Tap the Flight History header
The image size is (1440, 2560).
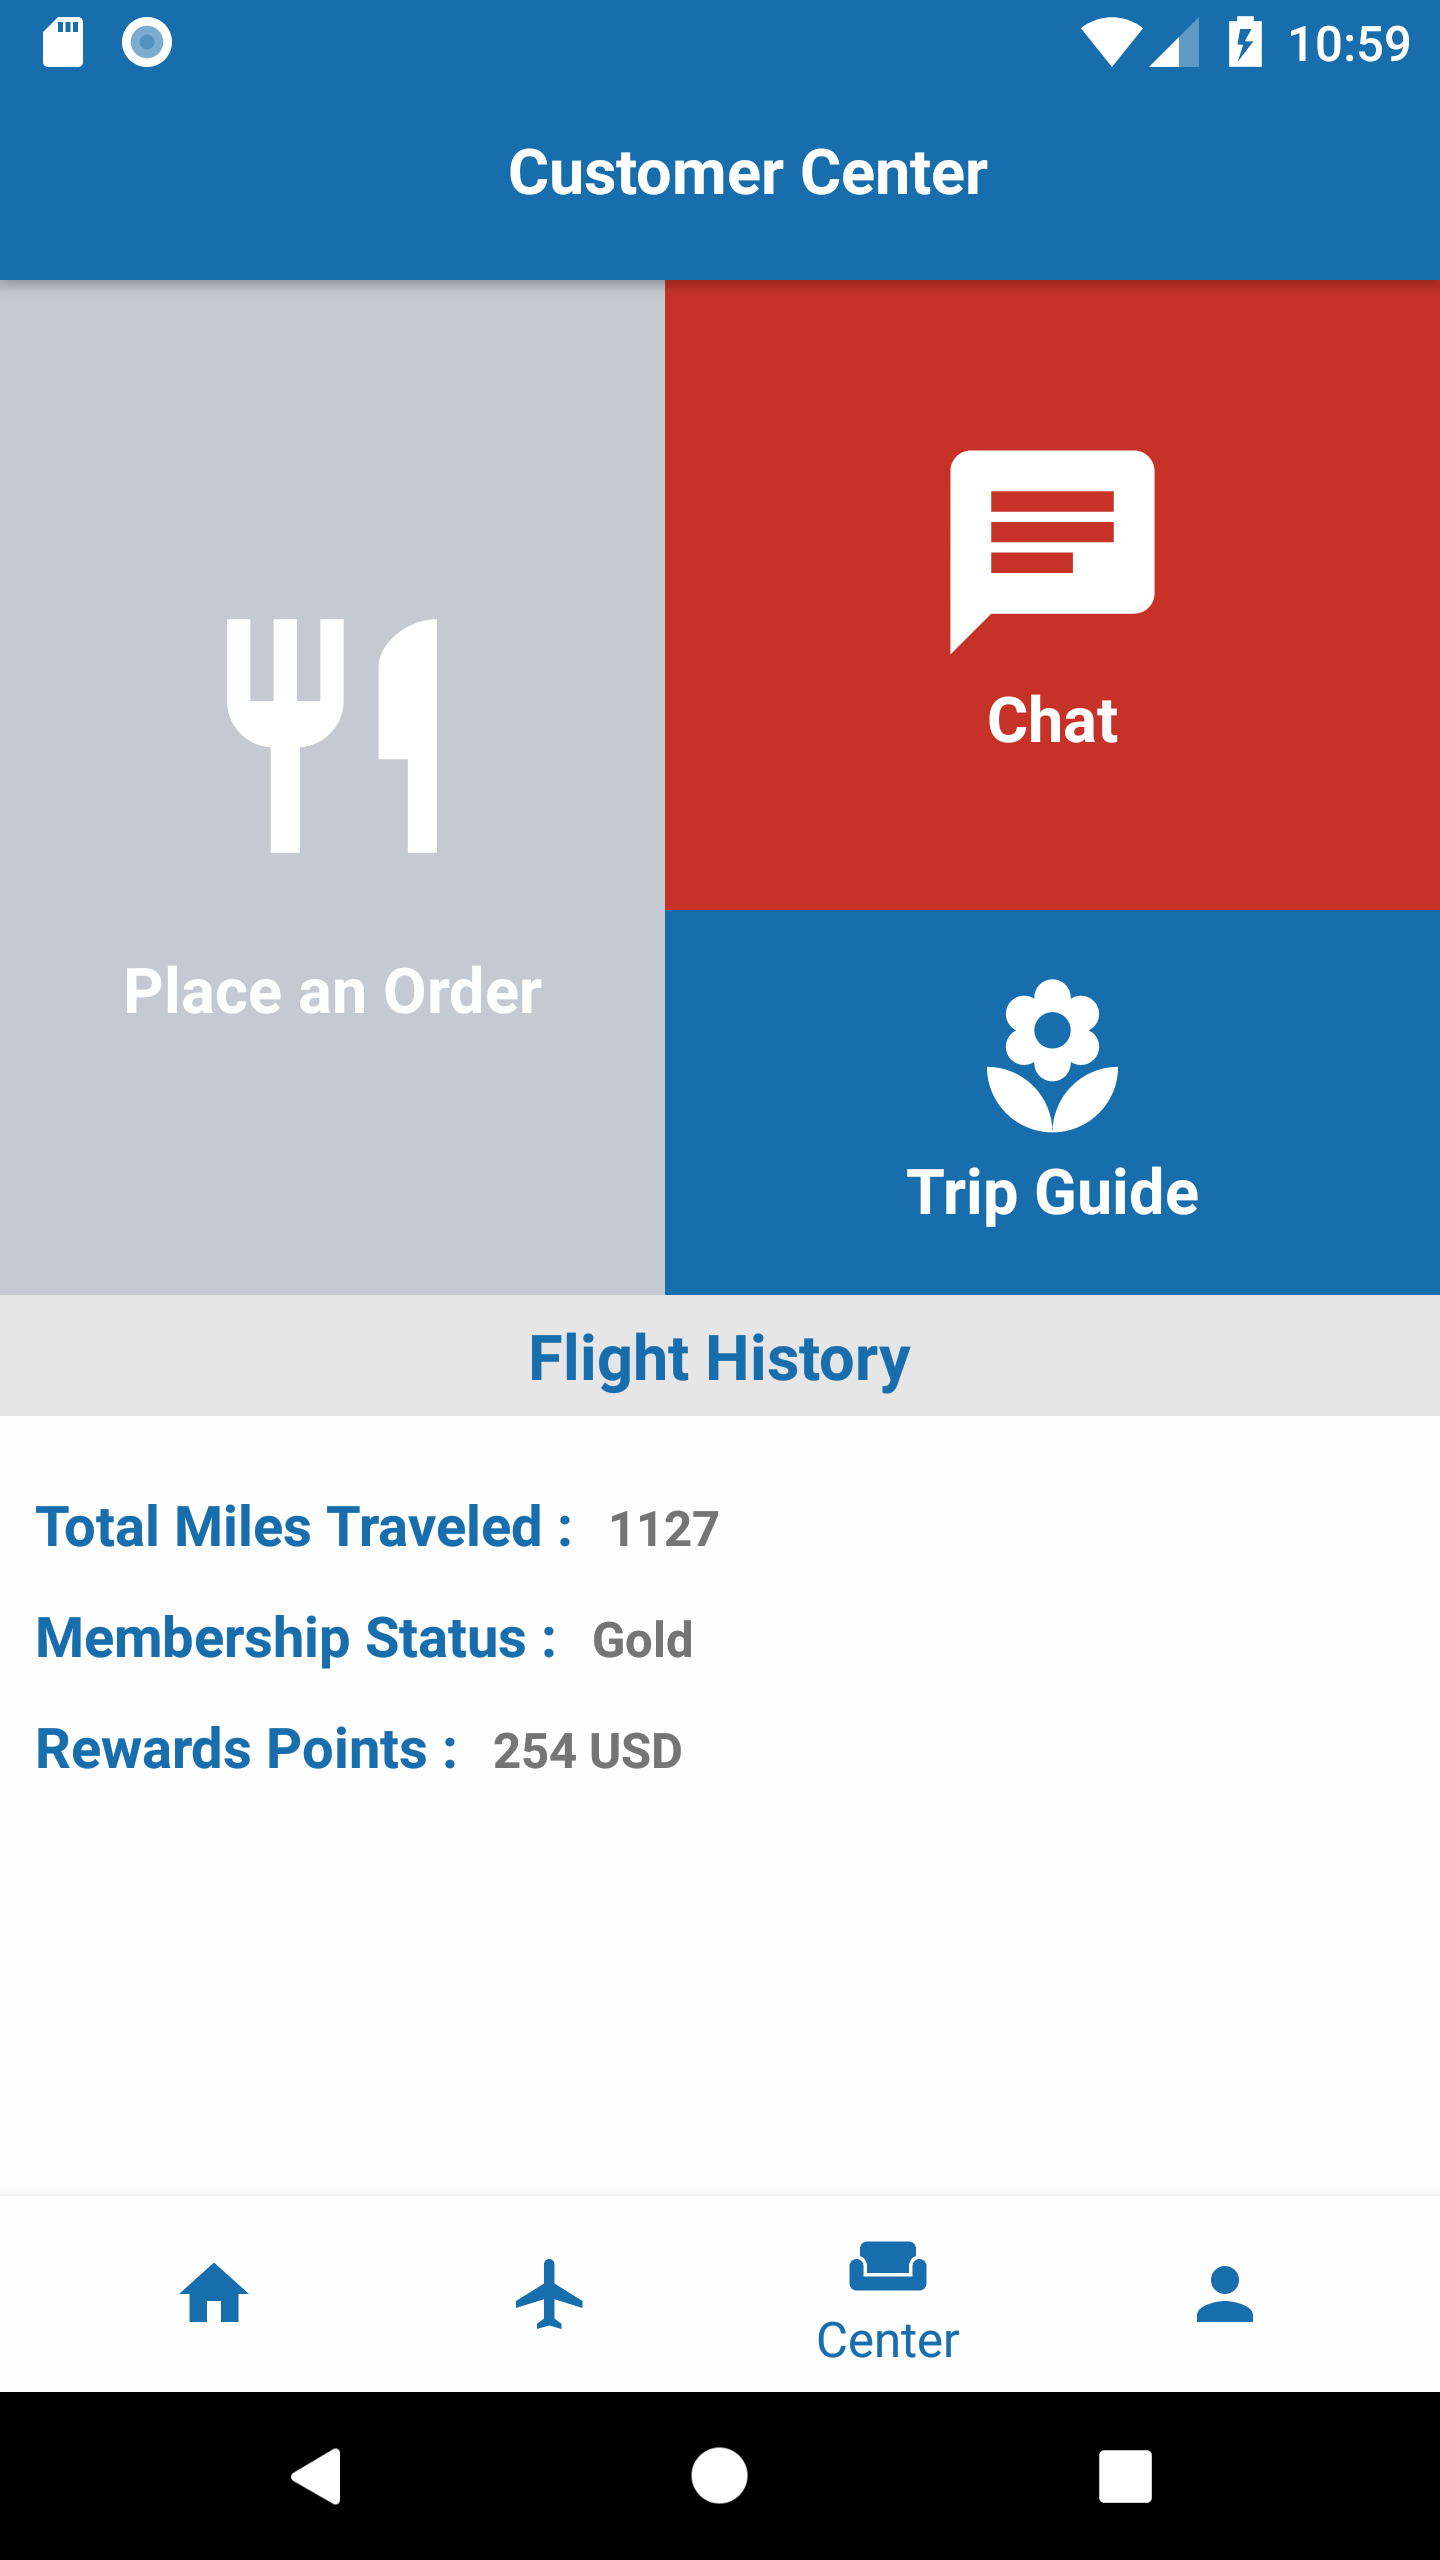(x=720, y=1358)
